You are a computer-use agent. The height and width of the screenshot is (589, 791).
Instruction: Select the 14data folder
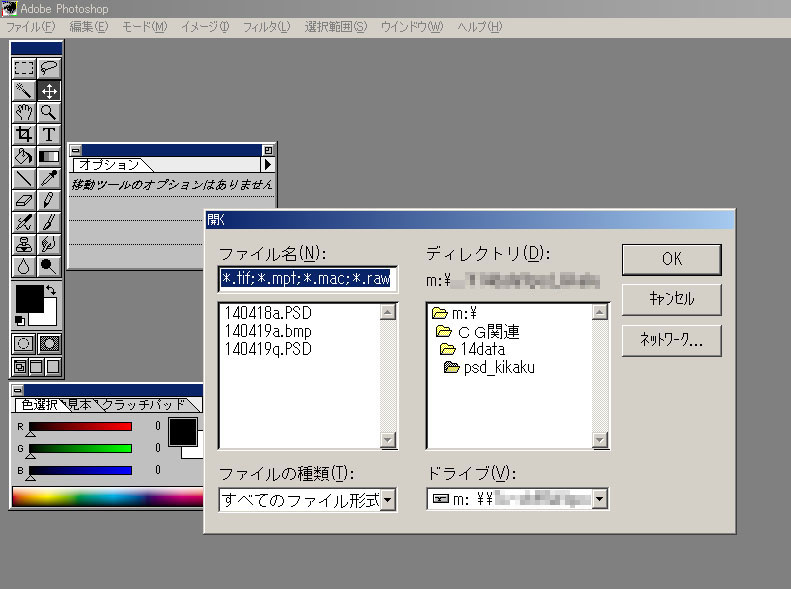[472, 349]
